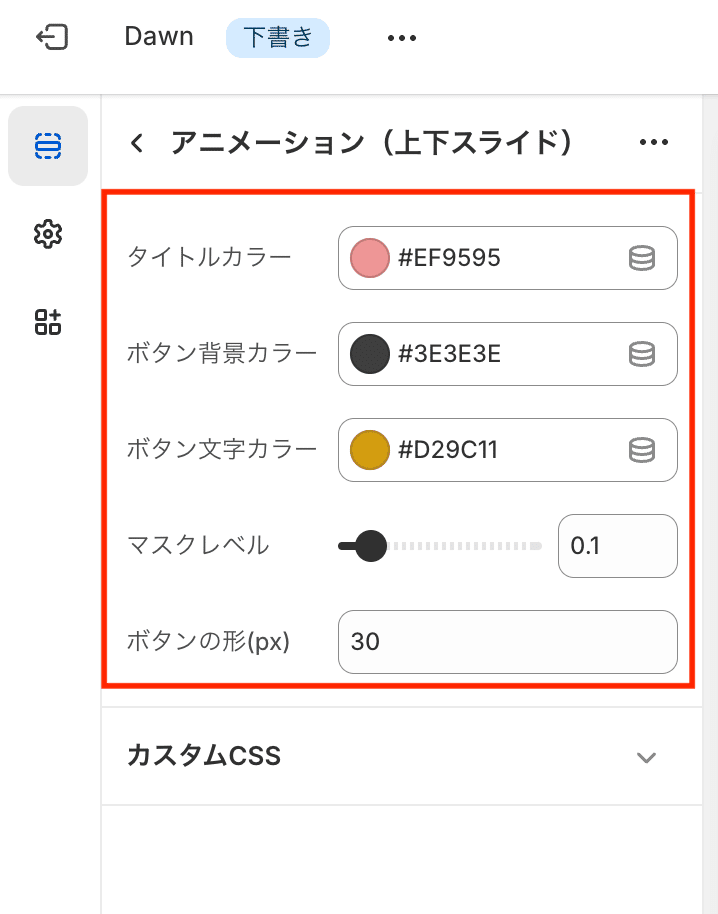Open section options menu beside アニメーション title

click(x=653, y=142)
